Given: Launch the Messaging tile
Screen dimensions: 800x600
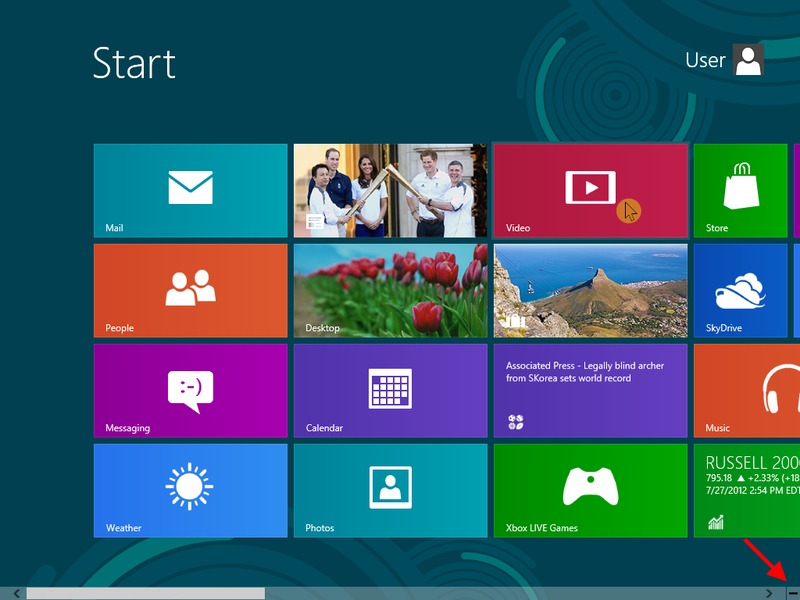Looking at the screenshot, I should tap(190, 390).
